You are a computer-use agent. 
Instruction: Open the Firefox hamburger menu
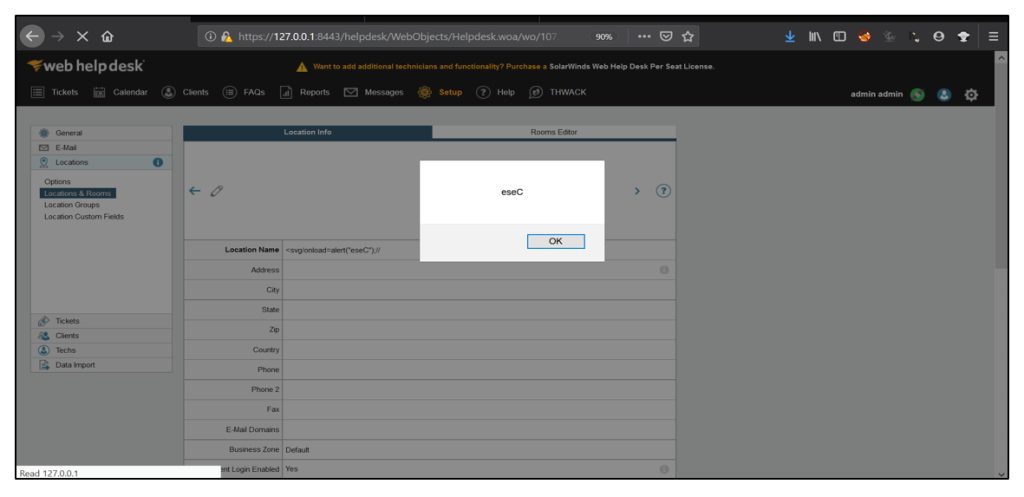pos(993,37)
